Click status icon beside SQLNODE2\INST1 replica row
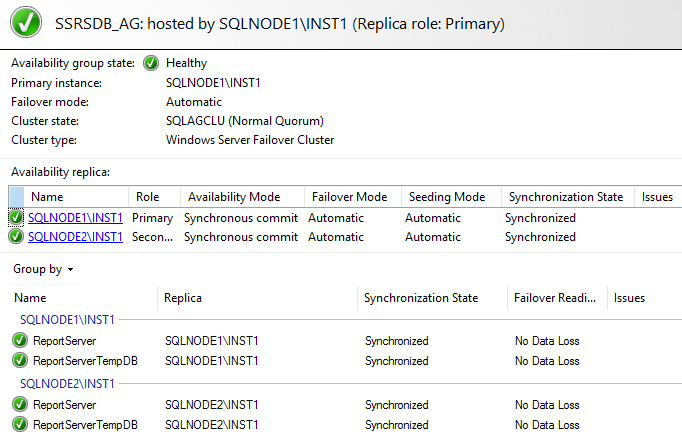 point(16,237)
